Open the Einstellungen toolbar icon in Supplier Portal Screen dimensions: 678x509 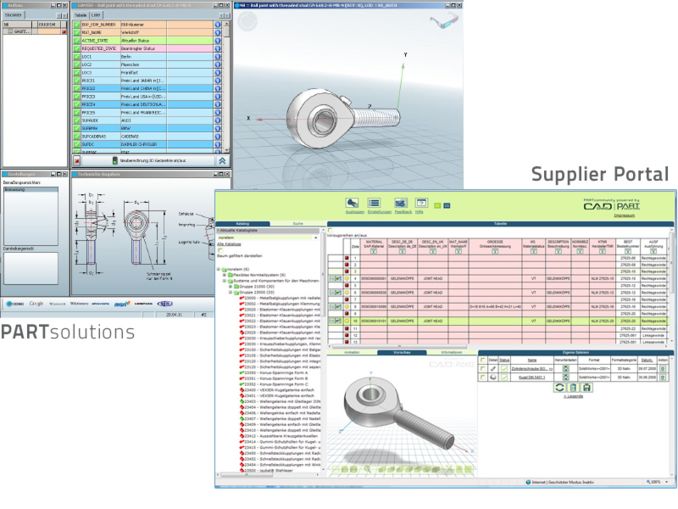(374, 203)
